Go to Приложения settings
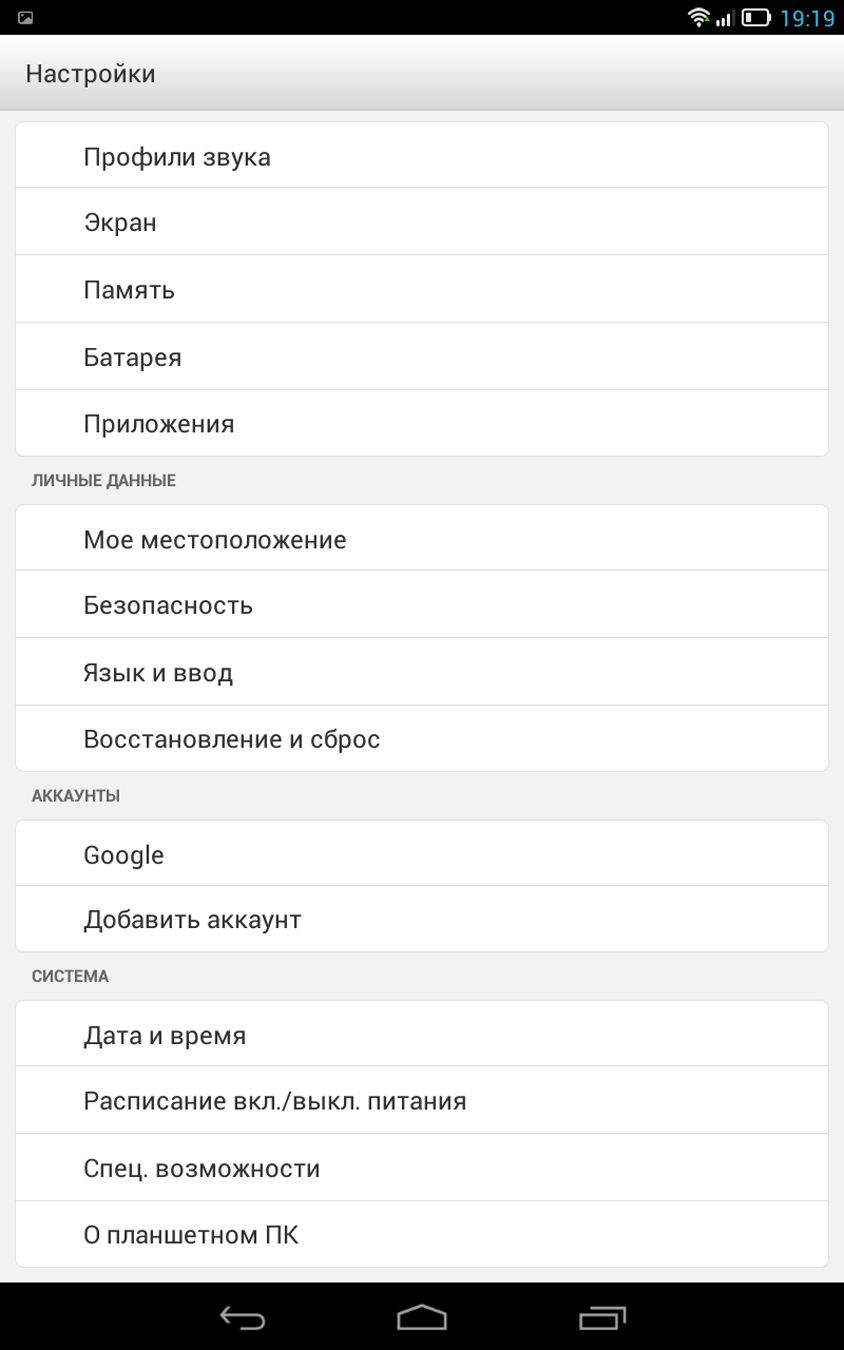Image resolution: width=844 pixels, height=1350 pixels. (422, 424)
